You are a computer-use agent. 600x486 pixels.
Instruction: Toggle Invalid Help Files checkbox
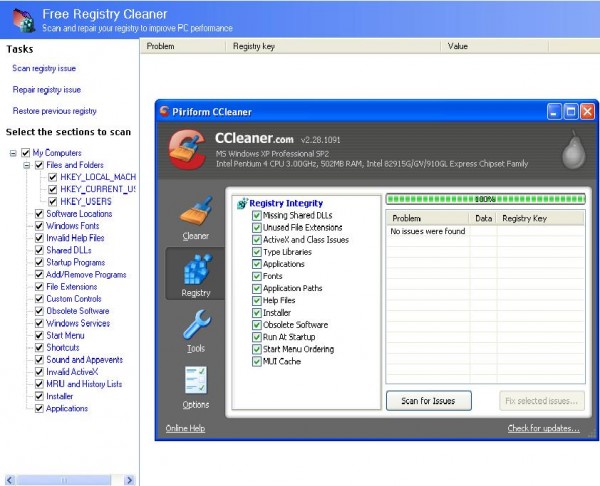pyautogui.click(x=39, y=238)
